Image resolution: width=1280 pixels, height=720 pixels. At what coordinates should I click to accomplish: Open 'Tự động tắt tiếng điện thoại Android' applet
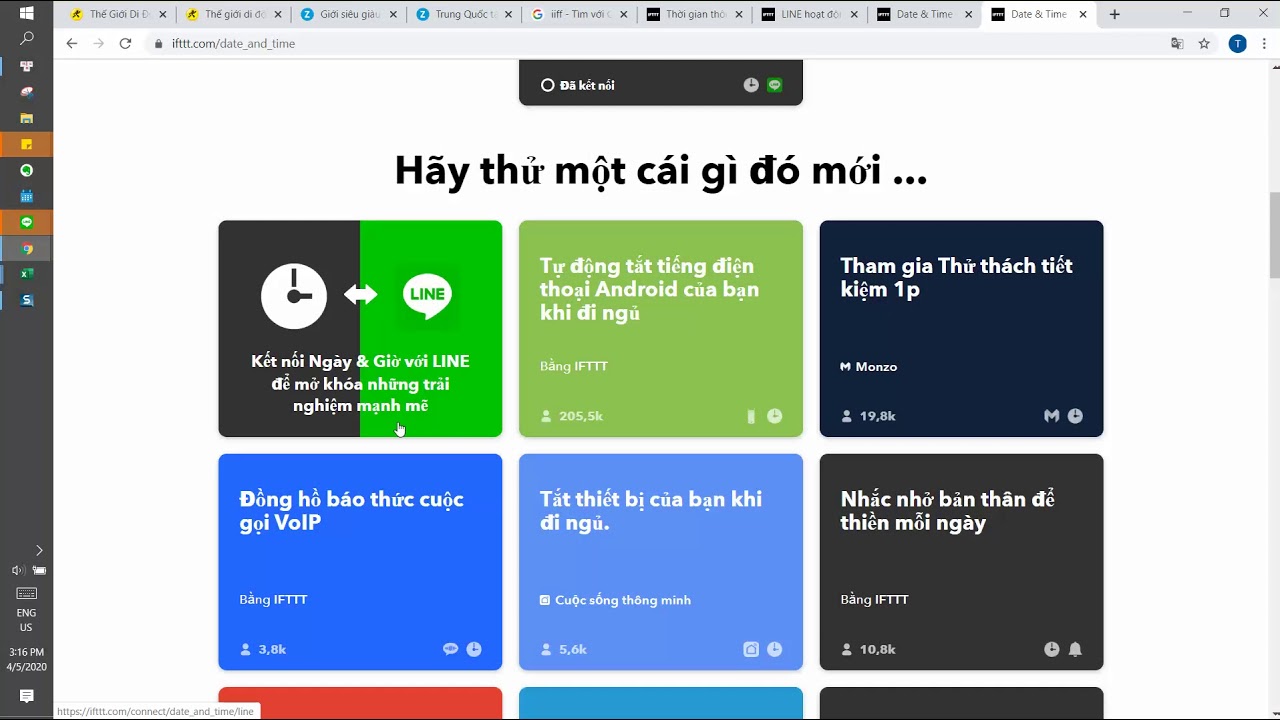pyautogui.click(x=660, y=328)
